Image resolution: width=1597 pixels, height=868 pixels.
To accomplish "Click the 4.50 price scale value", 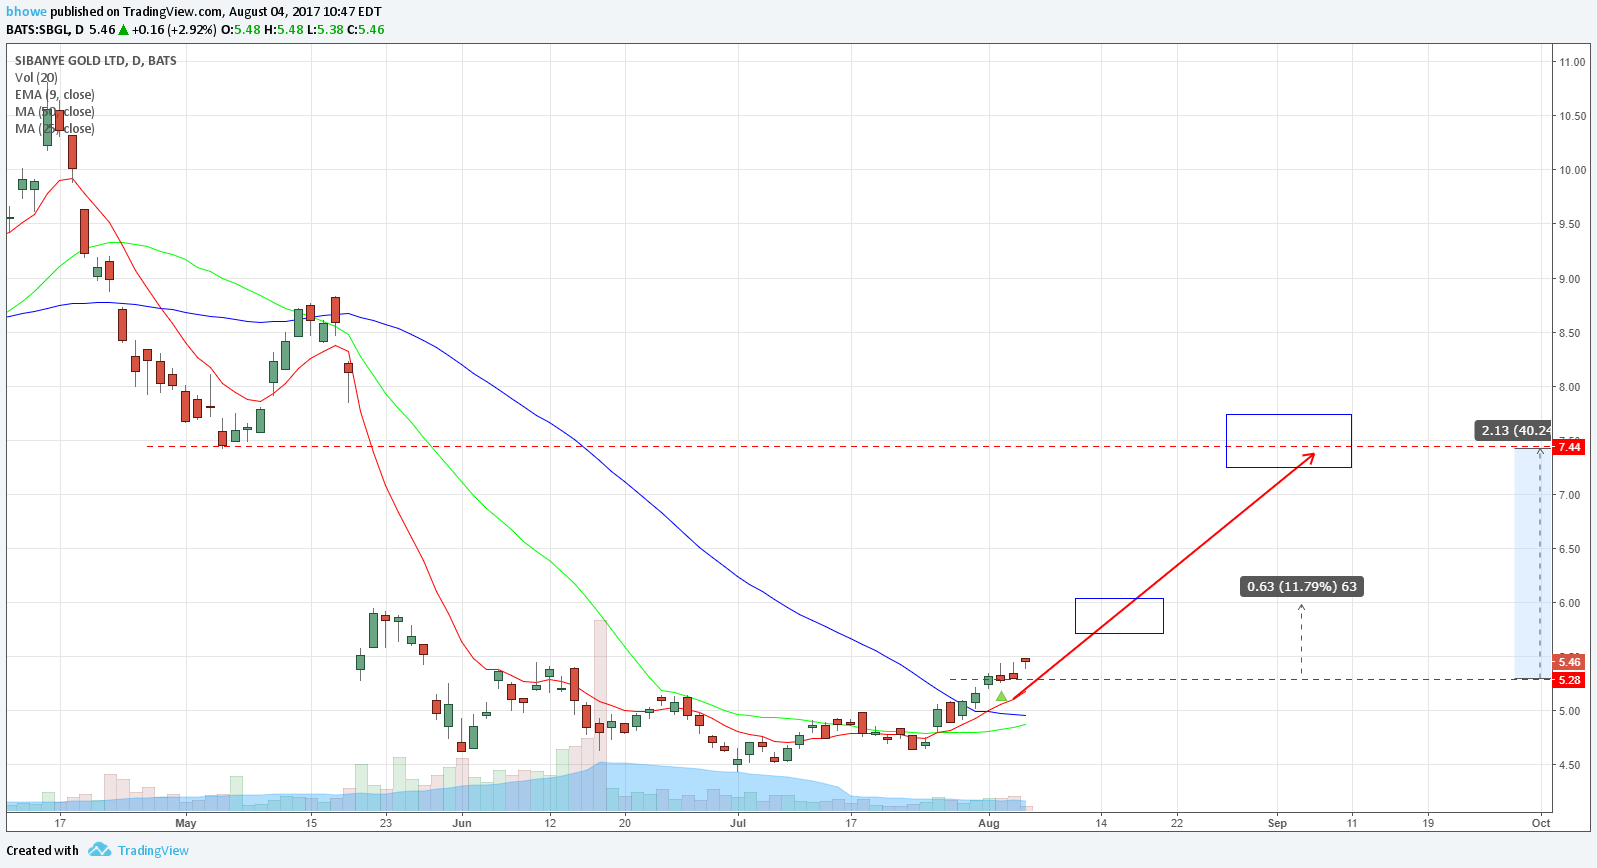I will pyautogui.click(x=1570, y=765).
